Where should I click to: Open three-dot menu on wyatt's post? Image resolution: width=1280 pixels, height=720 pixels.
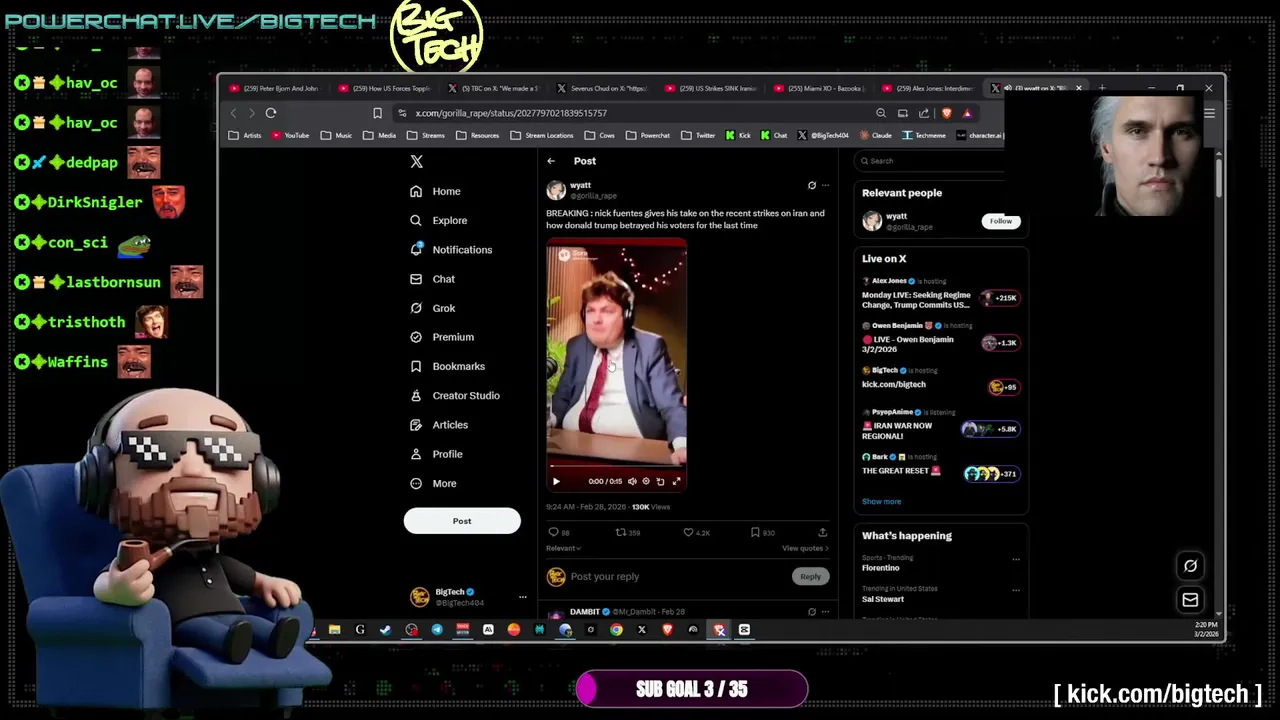pos(825,185)
